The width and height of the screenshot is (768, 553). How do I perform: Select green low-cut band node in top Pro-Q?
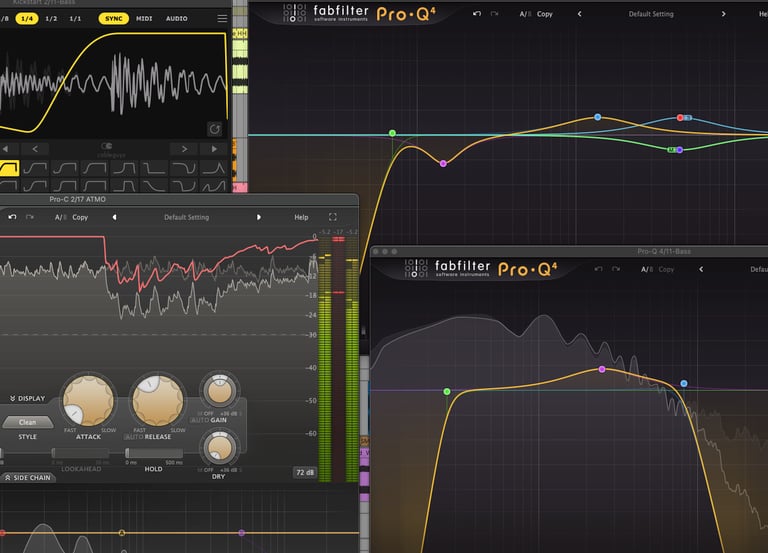(392, 133)
